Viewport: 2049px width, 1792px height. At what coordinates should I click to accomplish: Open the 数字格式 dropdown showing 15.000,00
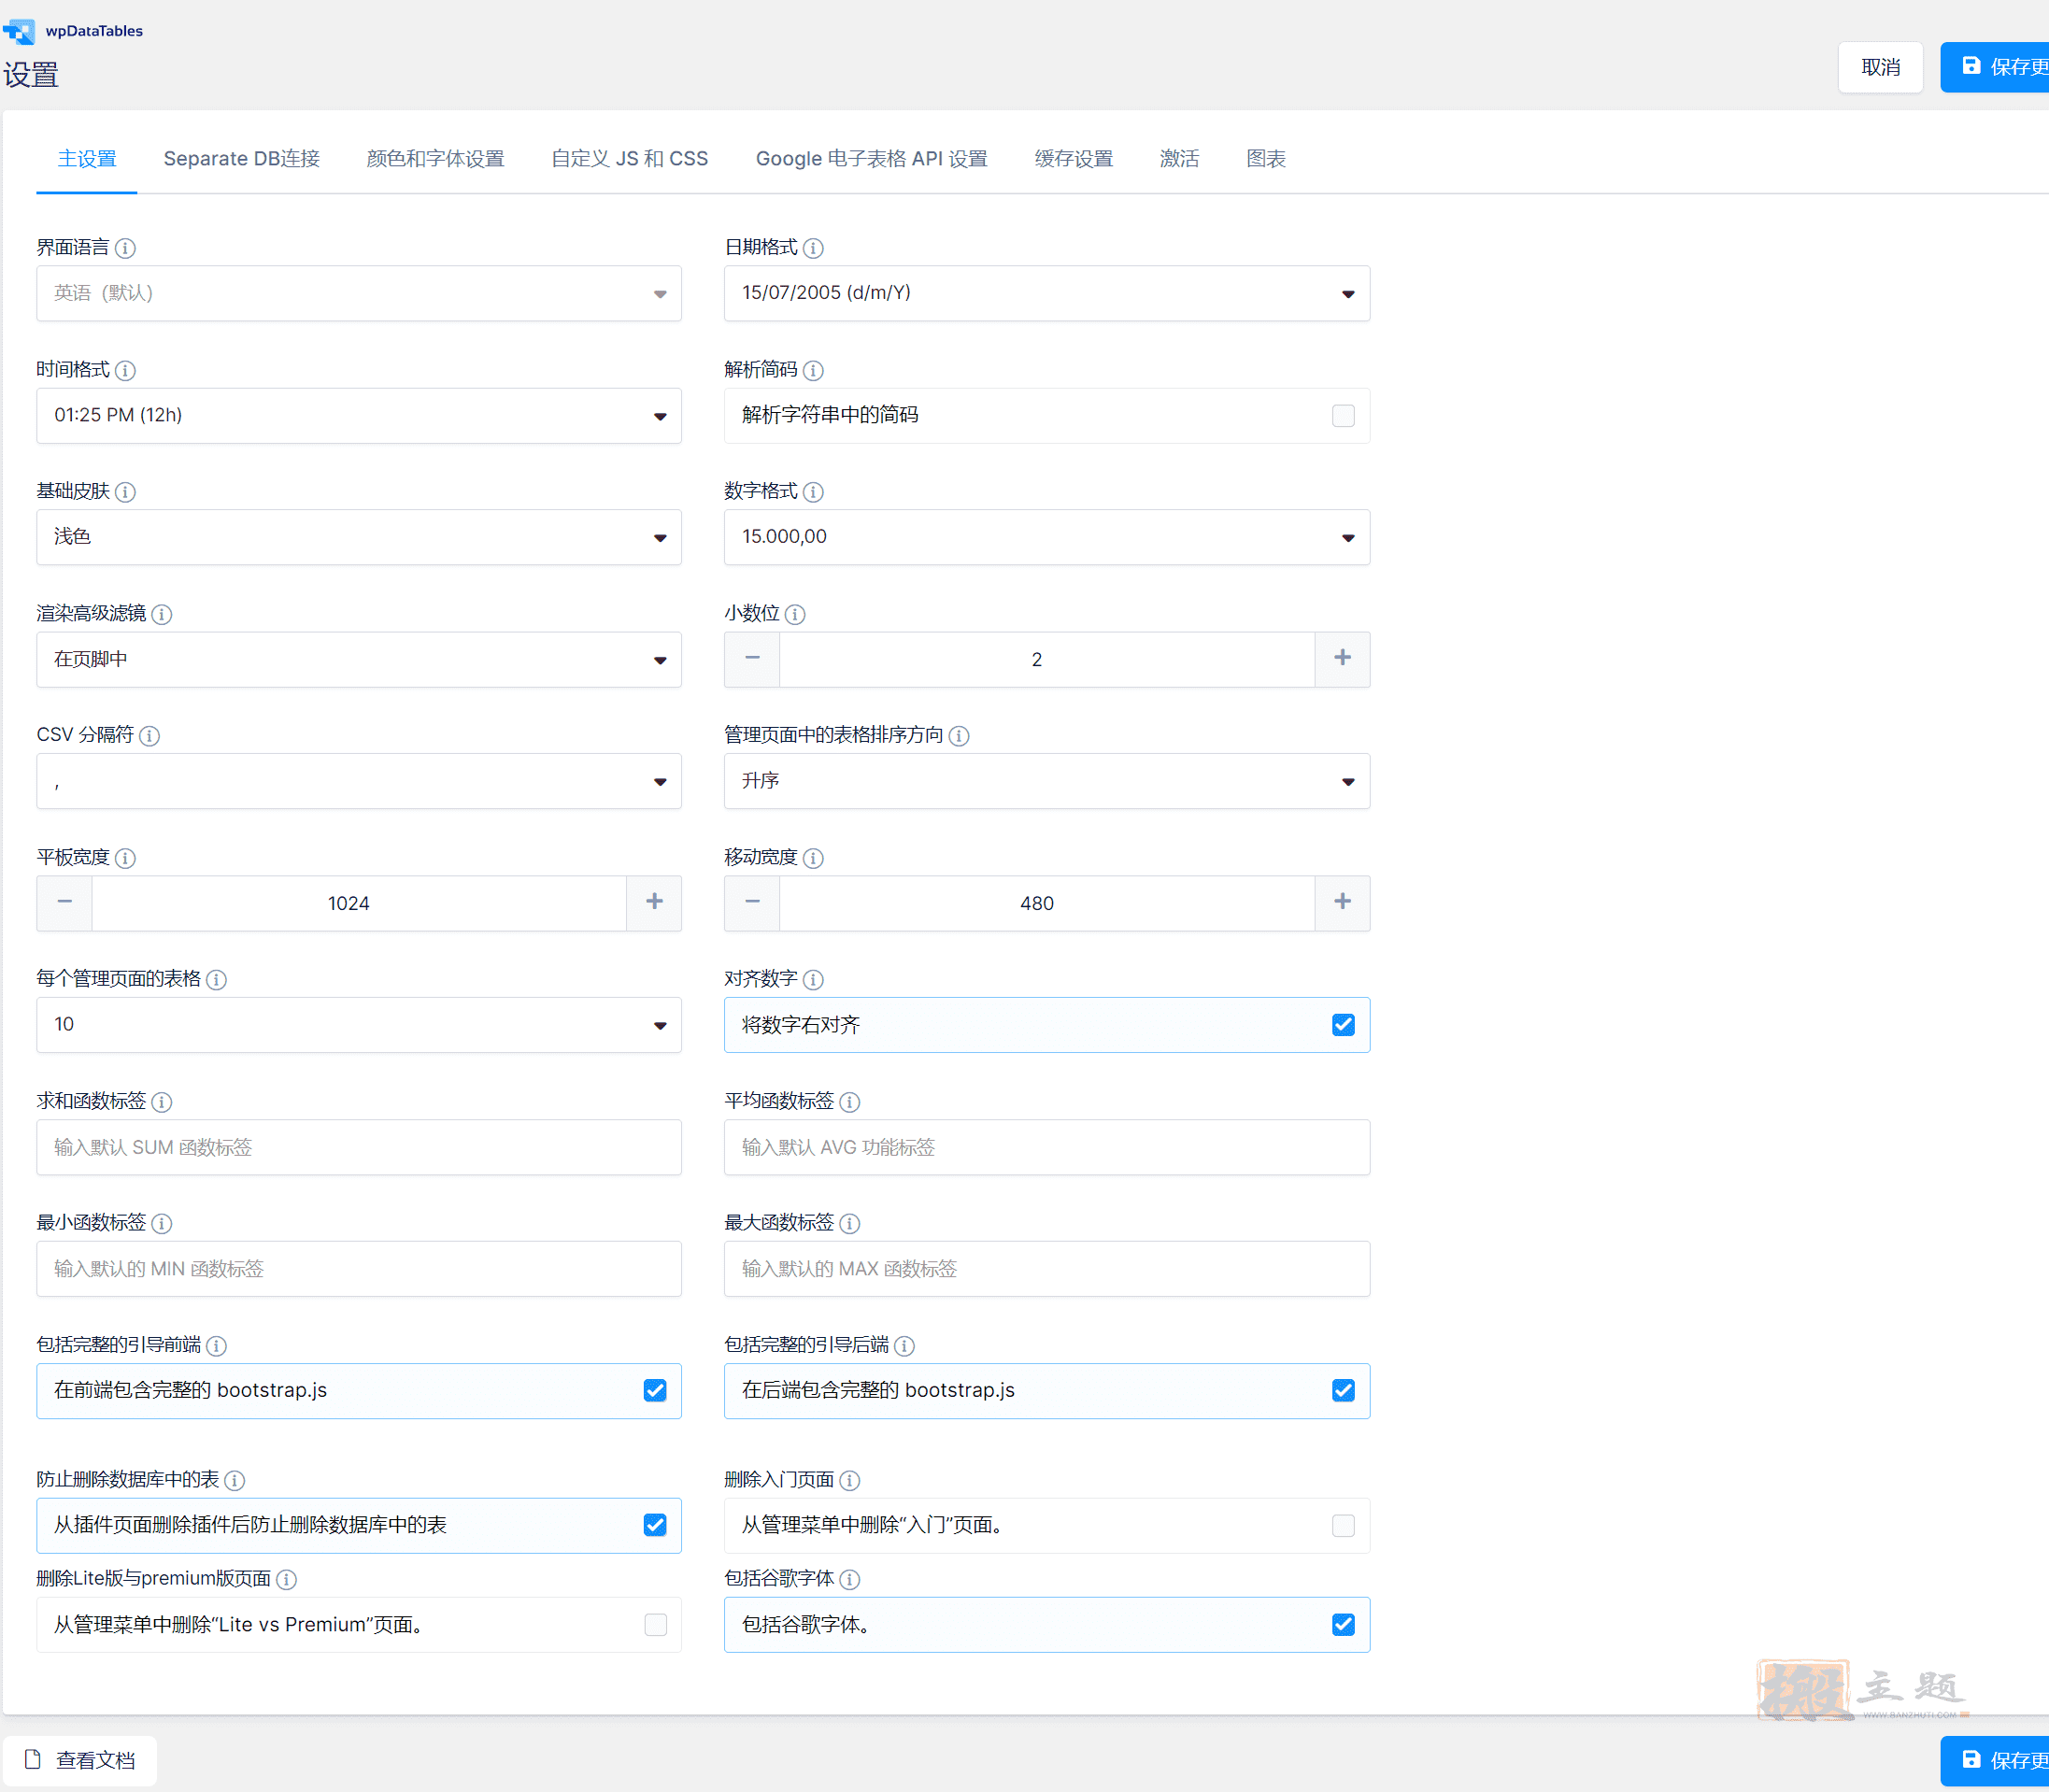coord(1046,537)
